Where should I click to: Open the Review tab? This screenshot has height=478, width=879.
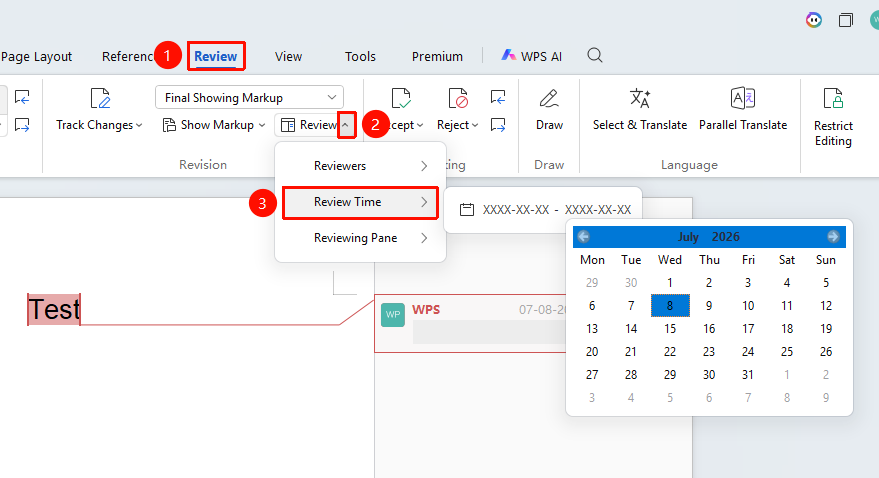(x=216, y=56)
